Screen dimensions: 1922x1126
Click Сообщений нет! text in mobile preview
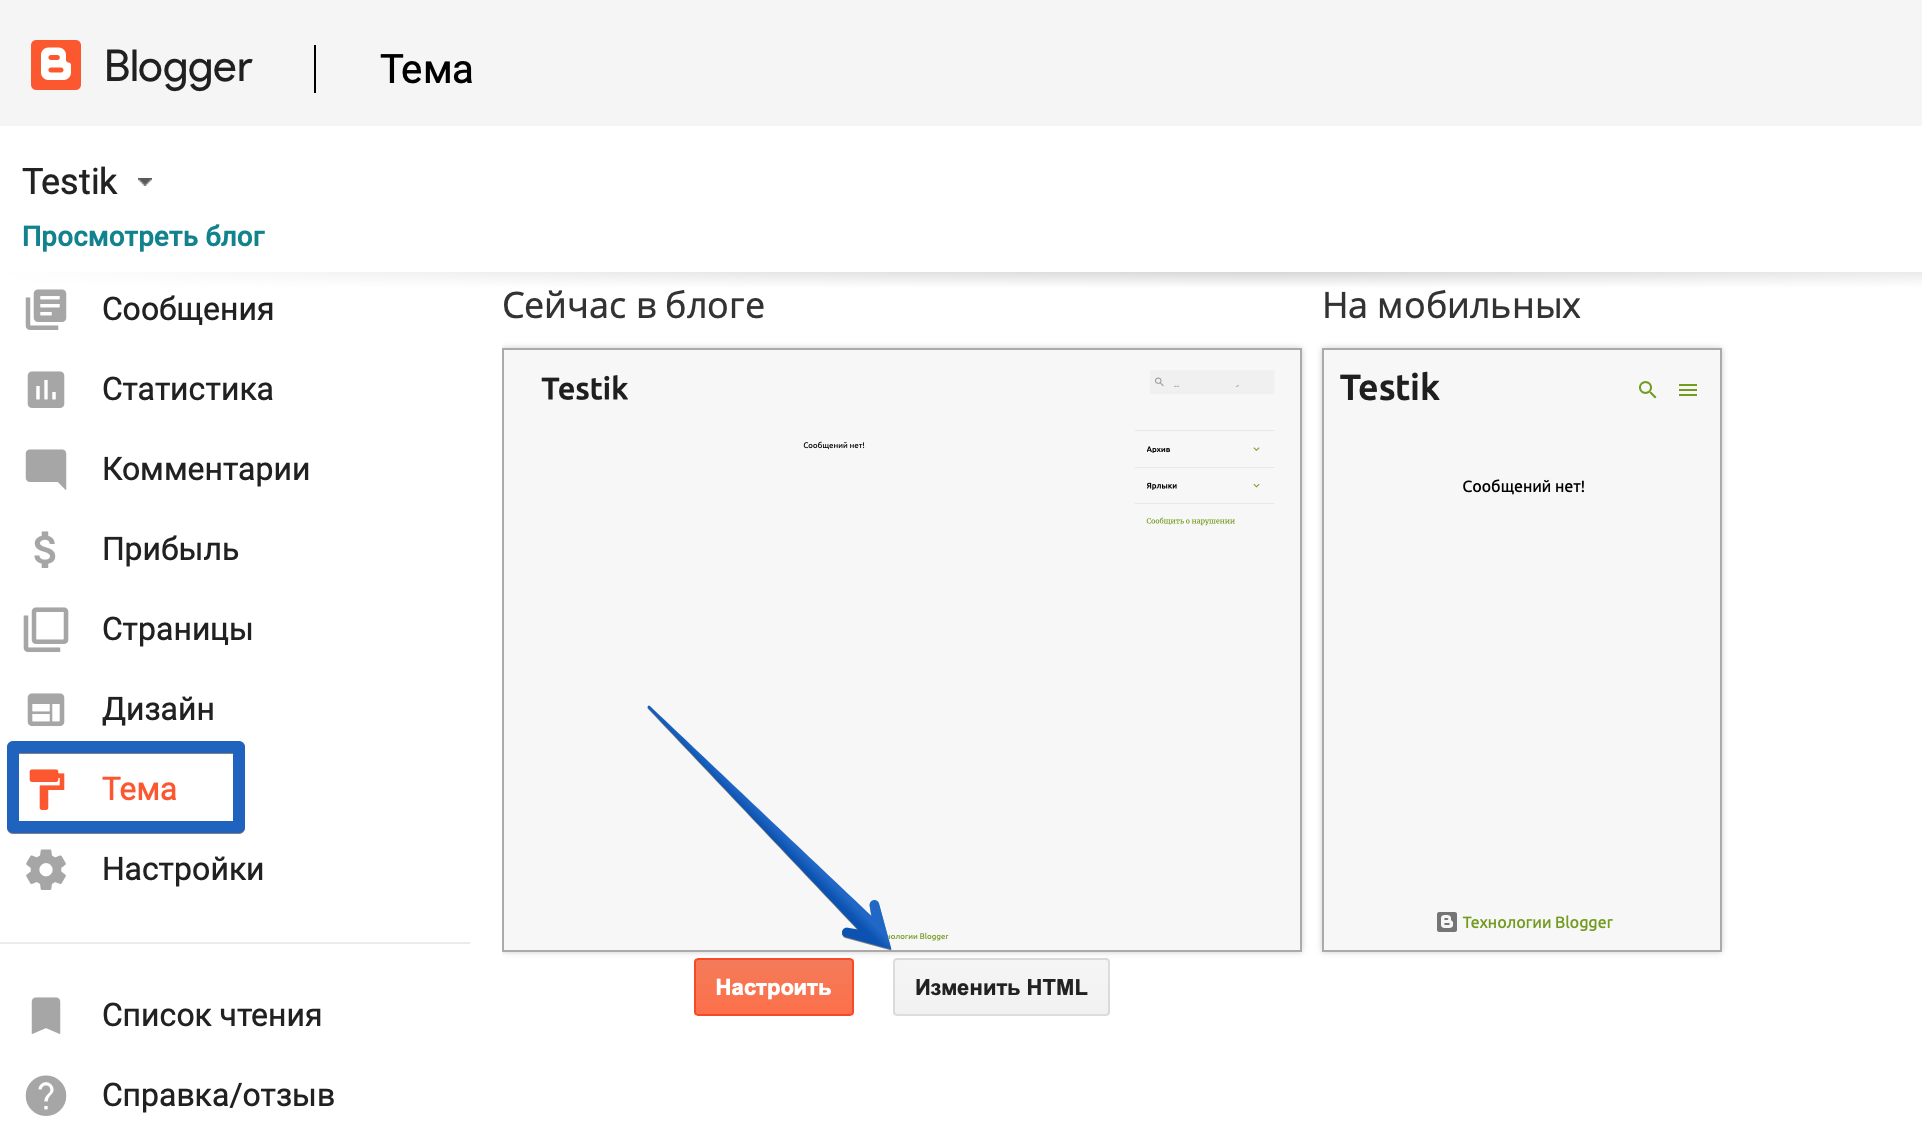(x=1523, y=487)
